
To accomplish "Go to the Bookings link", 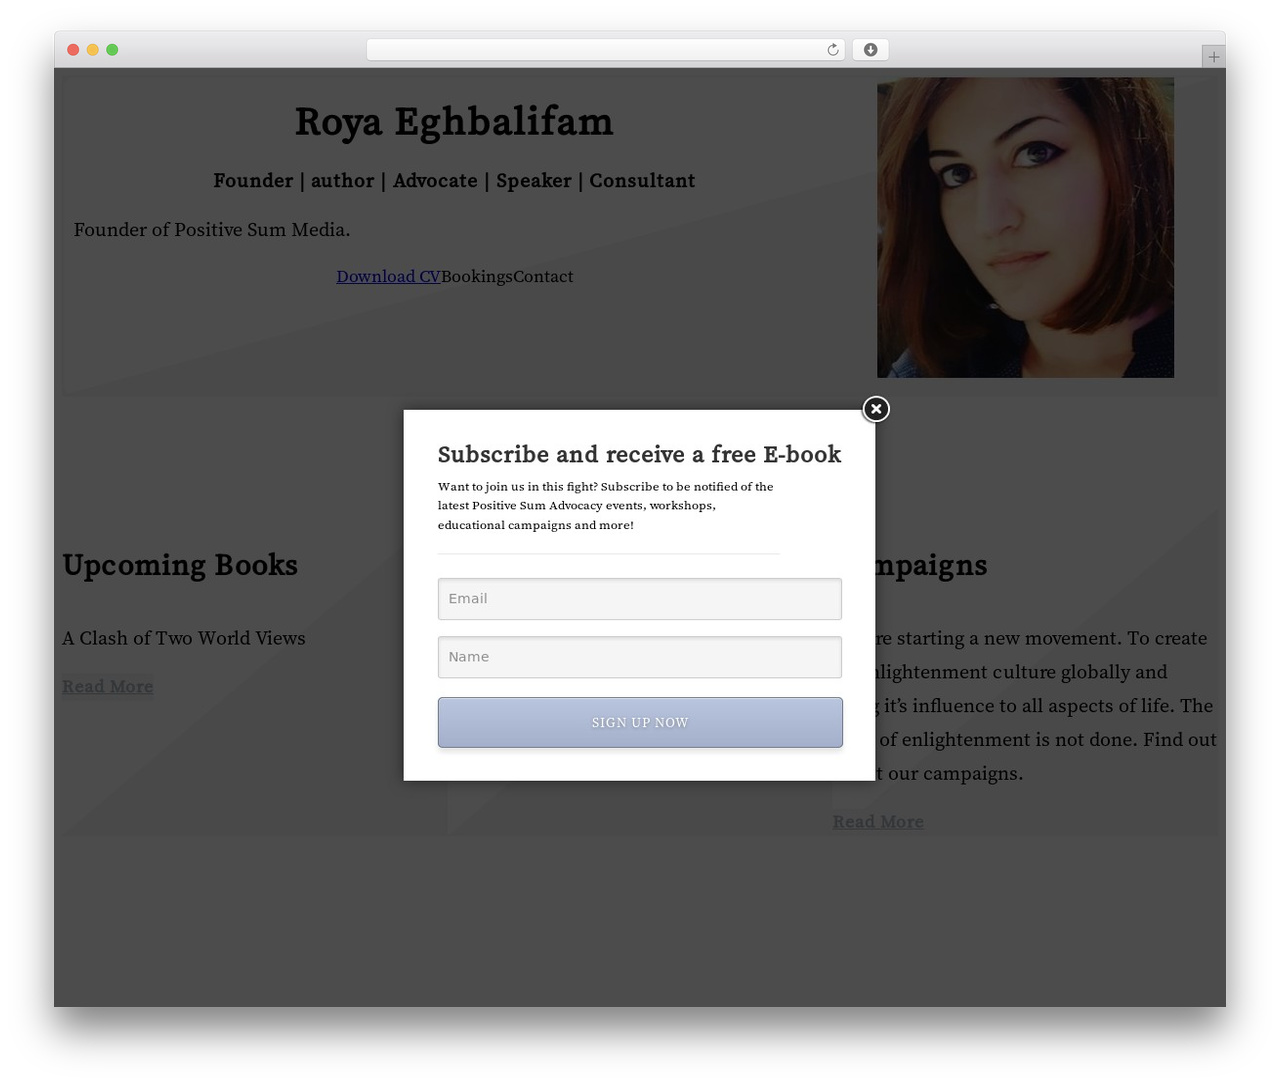I will (477, 276).
